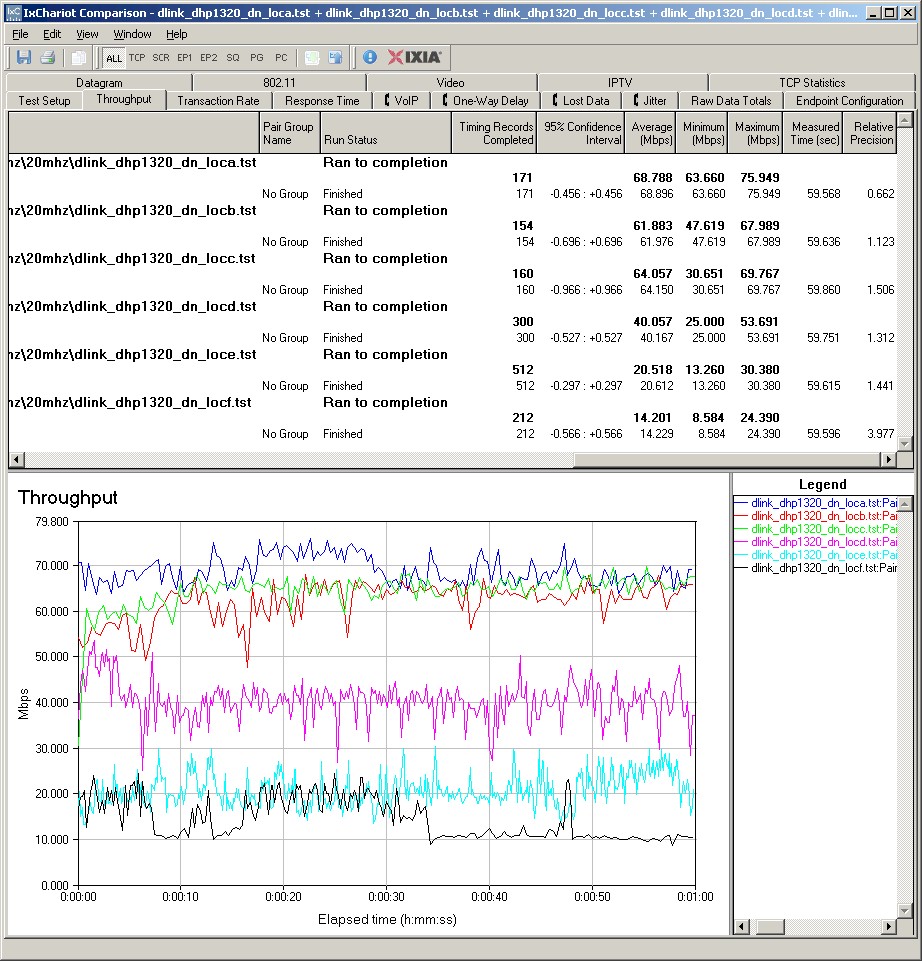Switch to the IPTV tab
Image resolution: width=922 pixels, height=961 pixels.
[x=620, y=83]
